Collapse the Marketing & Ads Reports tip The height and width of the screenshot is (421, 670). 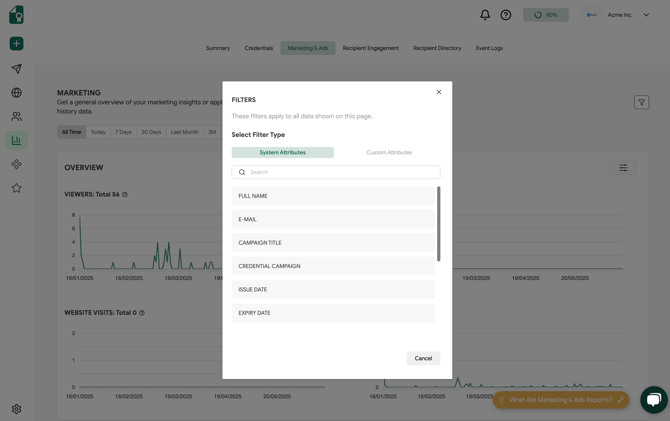[x=620, y=400]
